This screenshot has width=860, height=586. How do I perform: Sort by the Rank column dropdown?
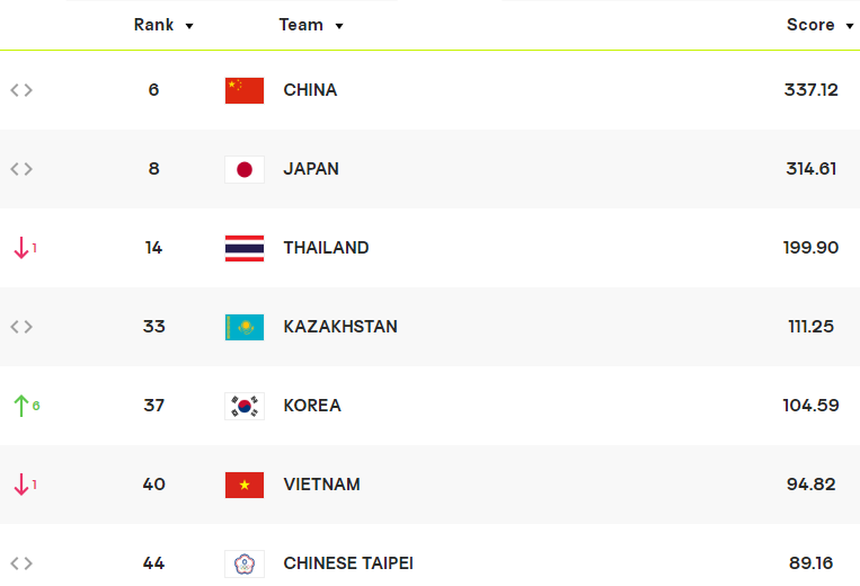point(164,25)
